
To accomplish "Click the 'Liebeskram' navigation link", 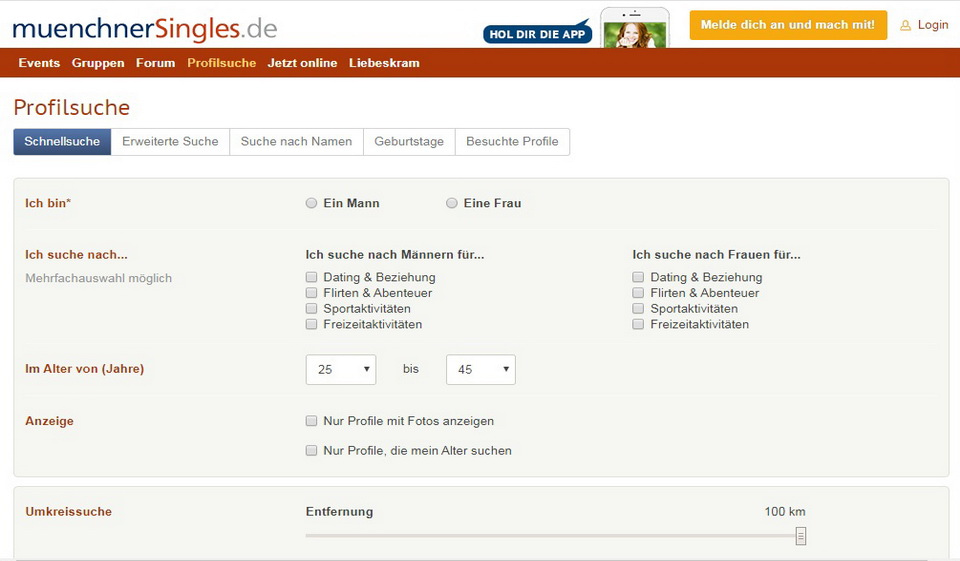I will tap(384, 63).
